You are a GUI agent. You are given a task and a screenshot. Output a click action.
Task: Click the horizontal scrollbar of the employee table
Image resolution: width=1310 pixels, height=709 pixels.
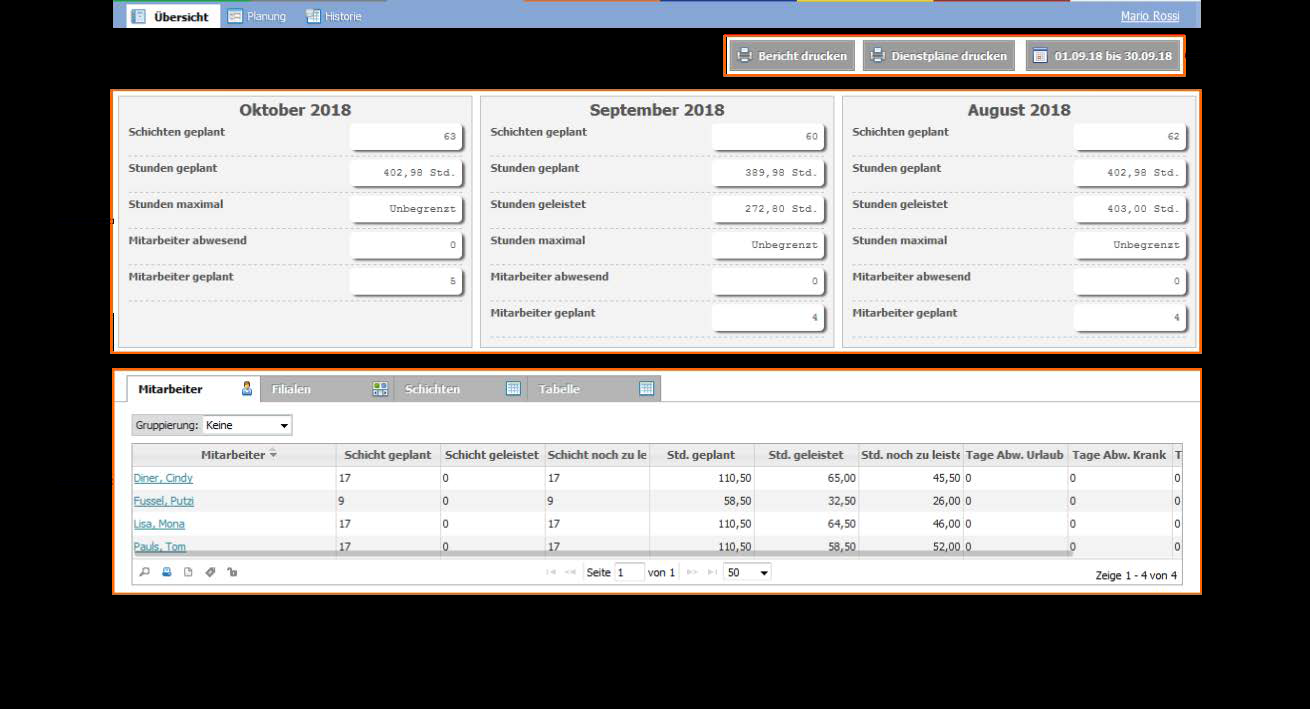click(x=602, y=553)
